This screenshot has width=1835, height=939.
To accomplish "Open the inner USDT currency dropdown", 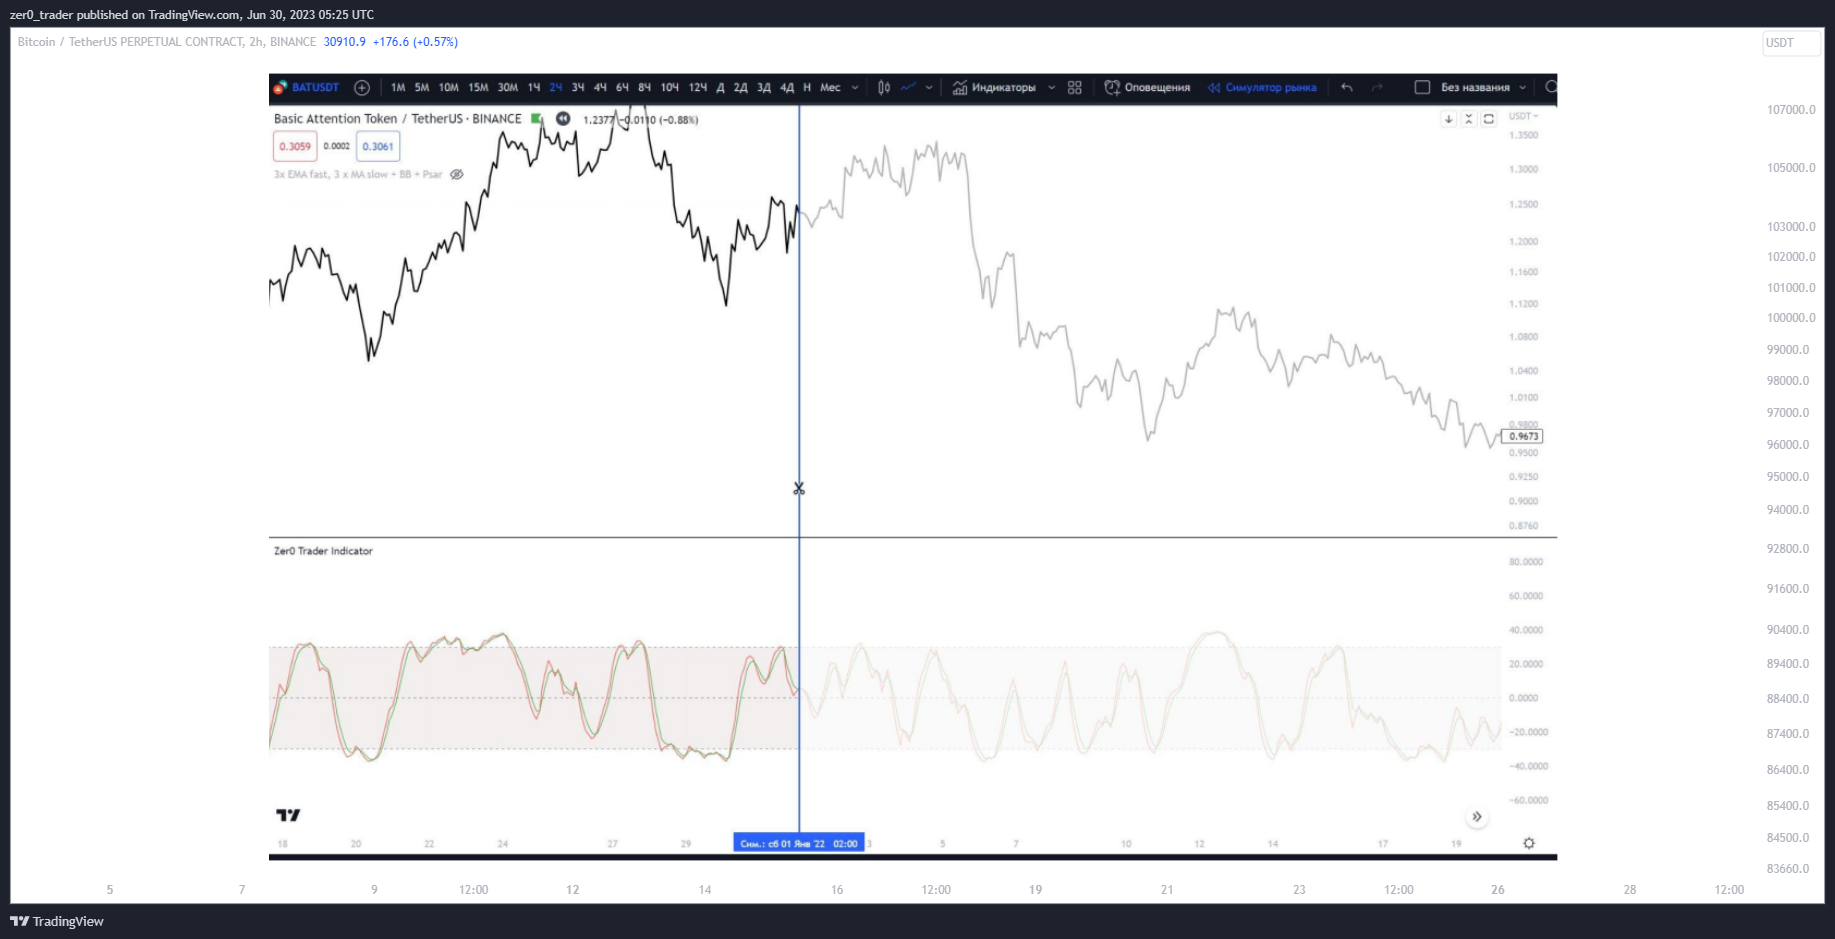I will [x=1524, y=116].
